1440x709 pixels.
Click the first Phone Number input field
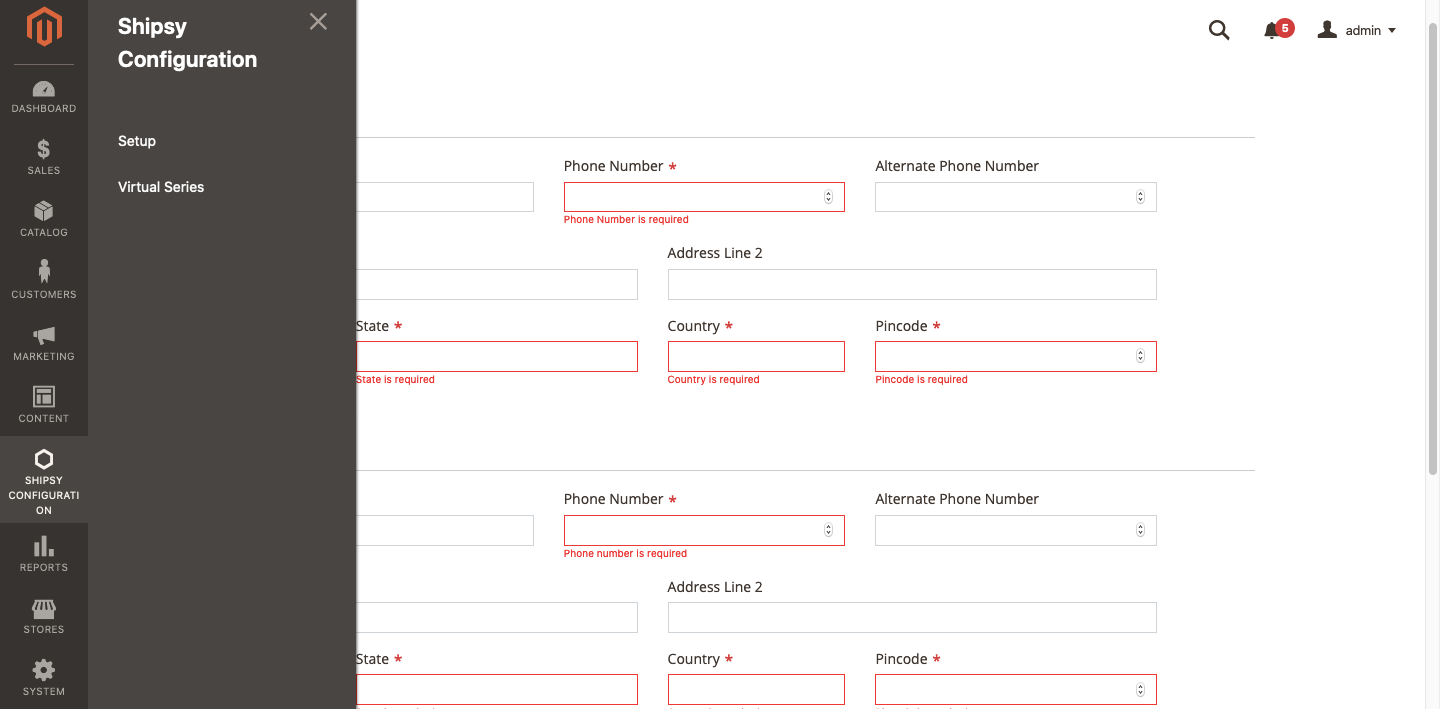pyautogui.click(x=692, y=197)
